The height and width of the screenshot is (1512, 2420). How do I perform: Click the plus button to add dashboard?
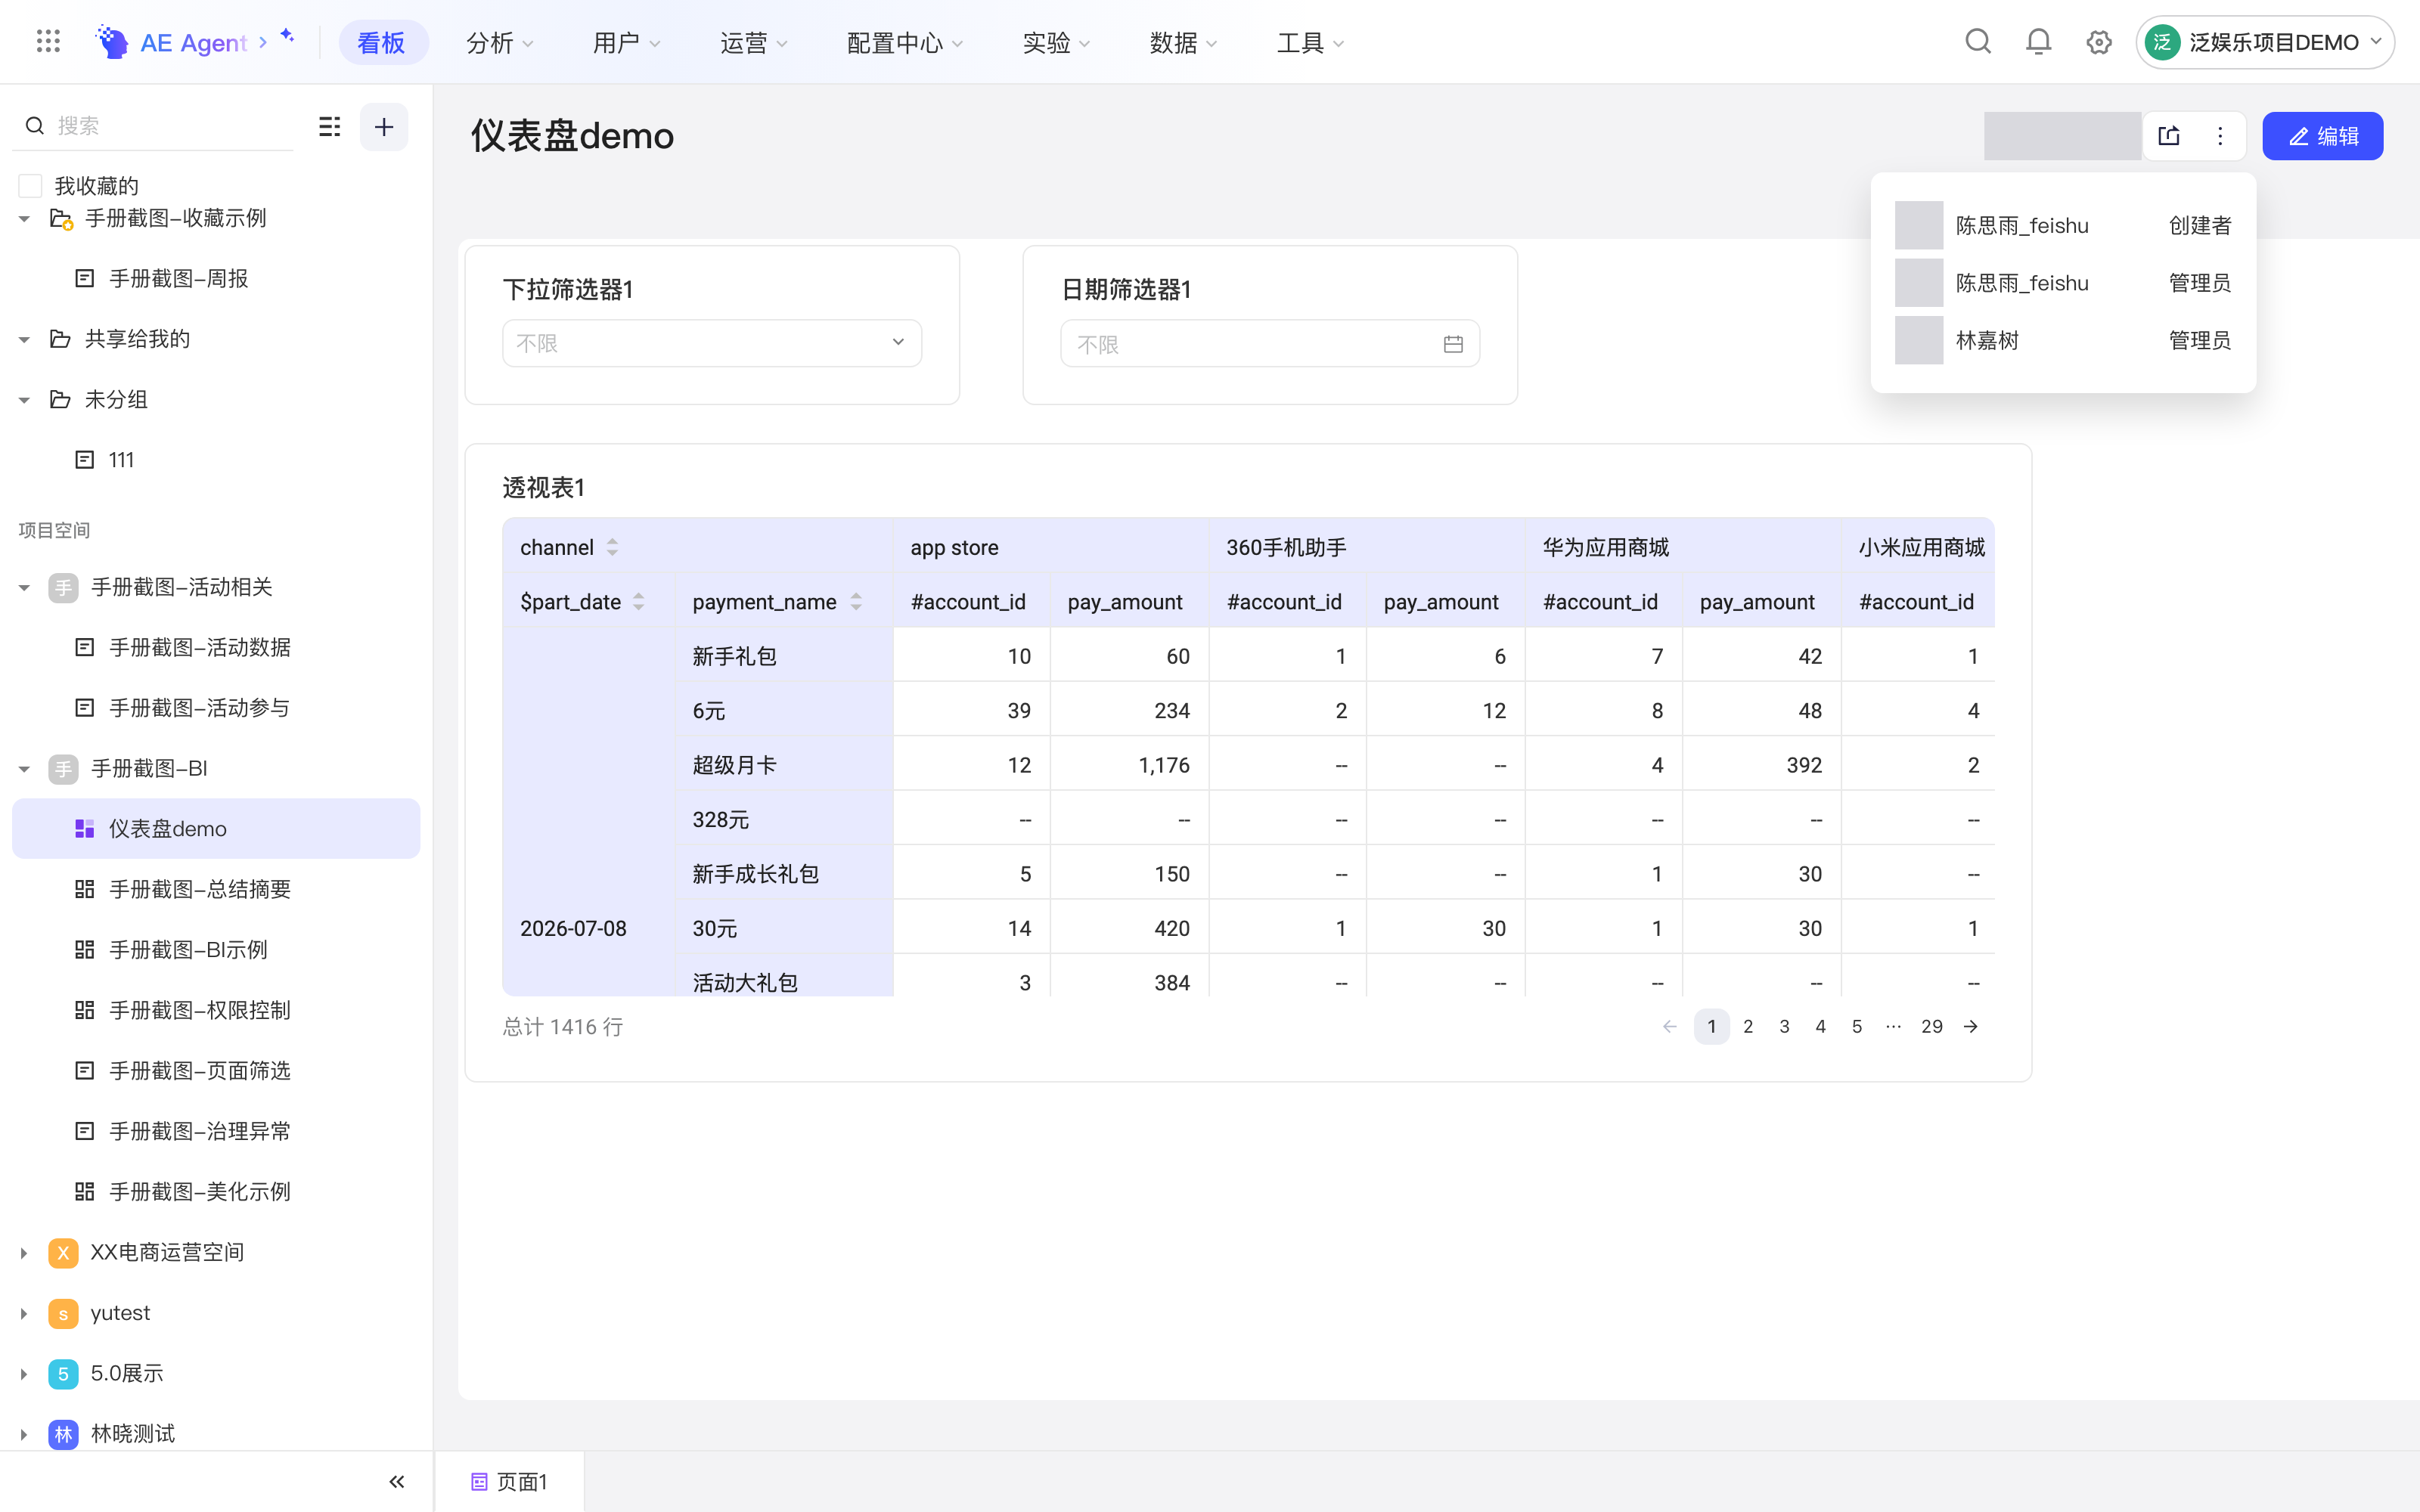coord(384,127)
